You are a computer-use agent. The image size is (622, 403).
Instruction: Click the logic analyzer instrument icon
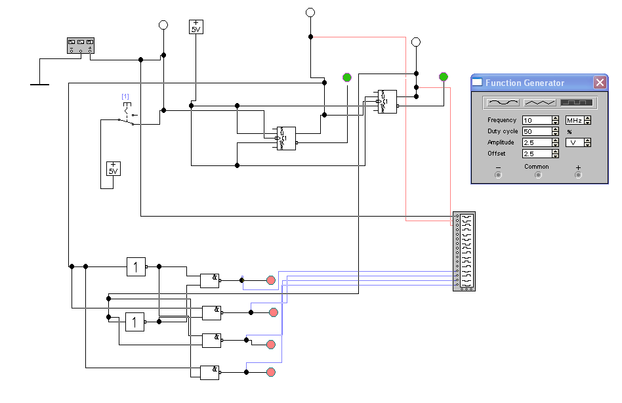464,251
